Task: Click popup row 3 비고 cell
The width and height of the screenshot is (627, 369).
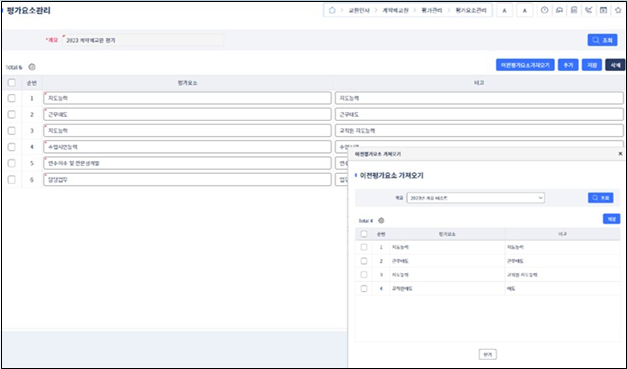Action: (563, 275)
